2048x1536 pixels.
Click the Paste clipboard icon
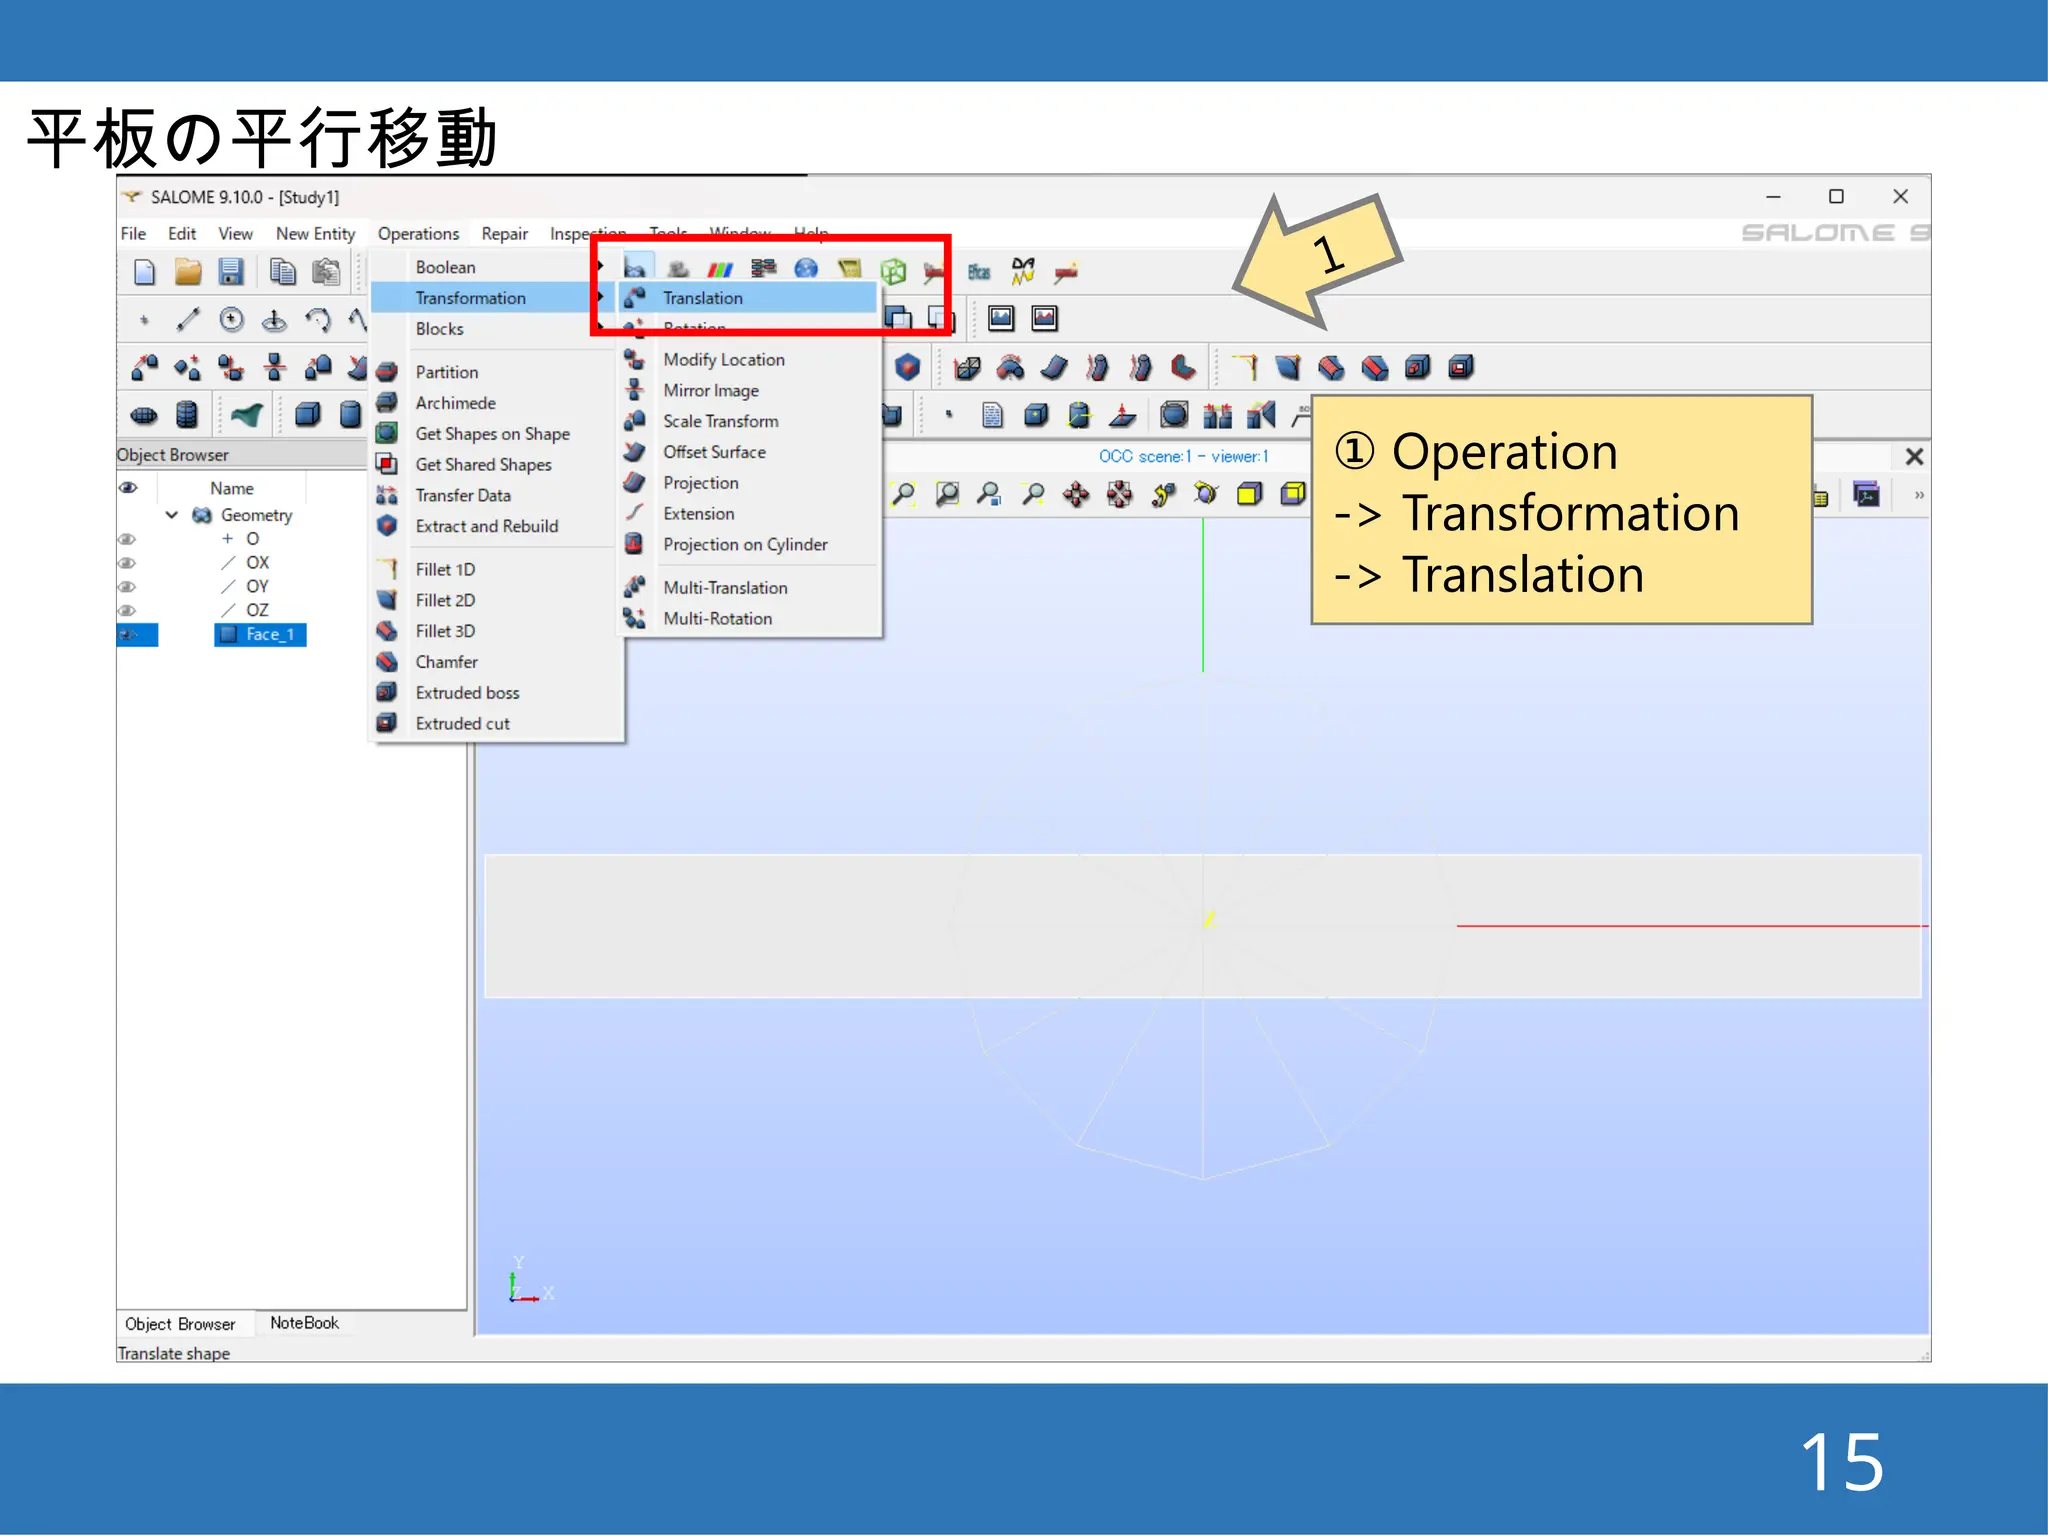tap(326, 272)
